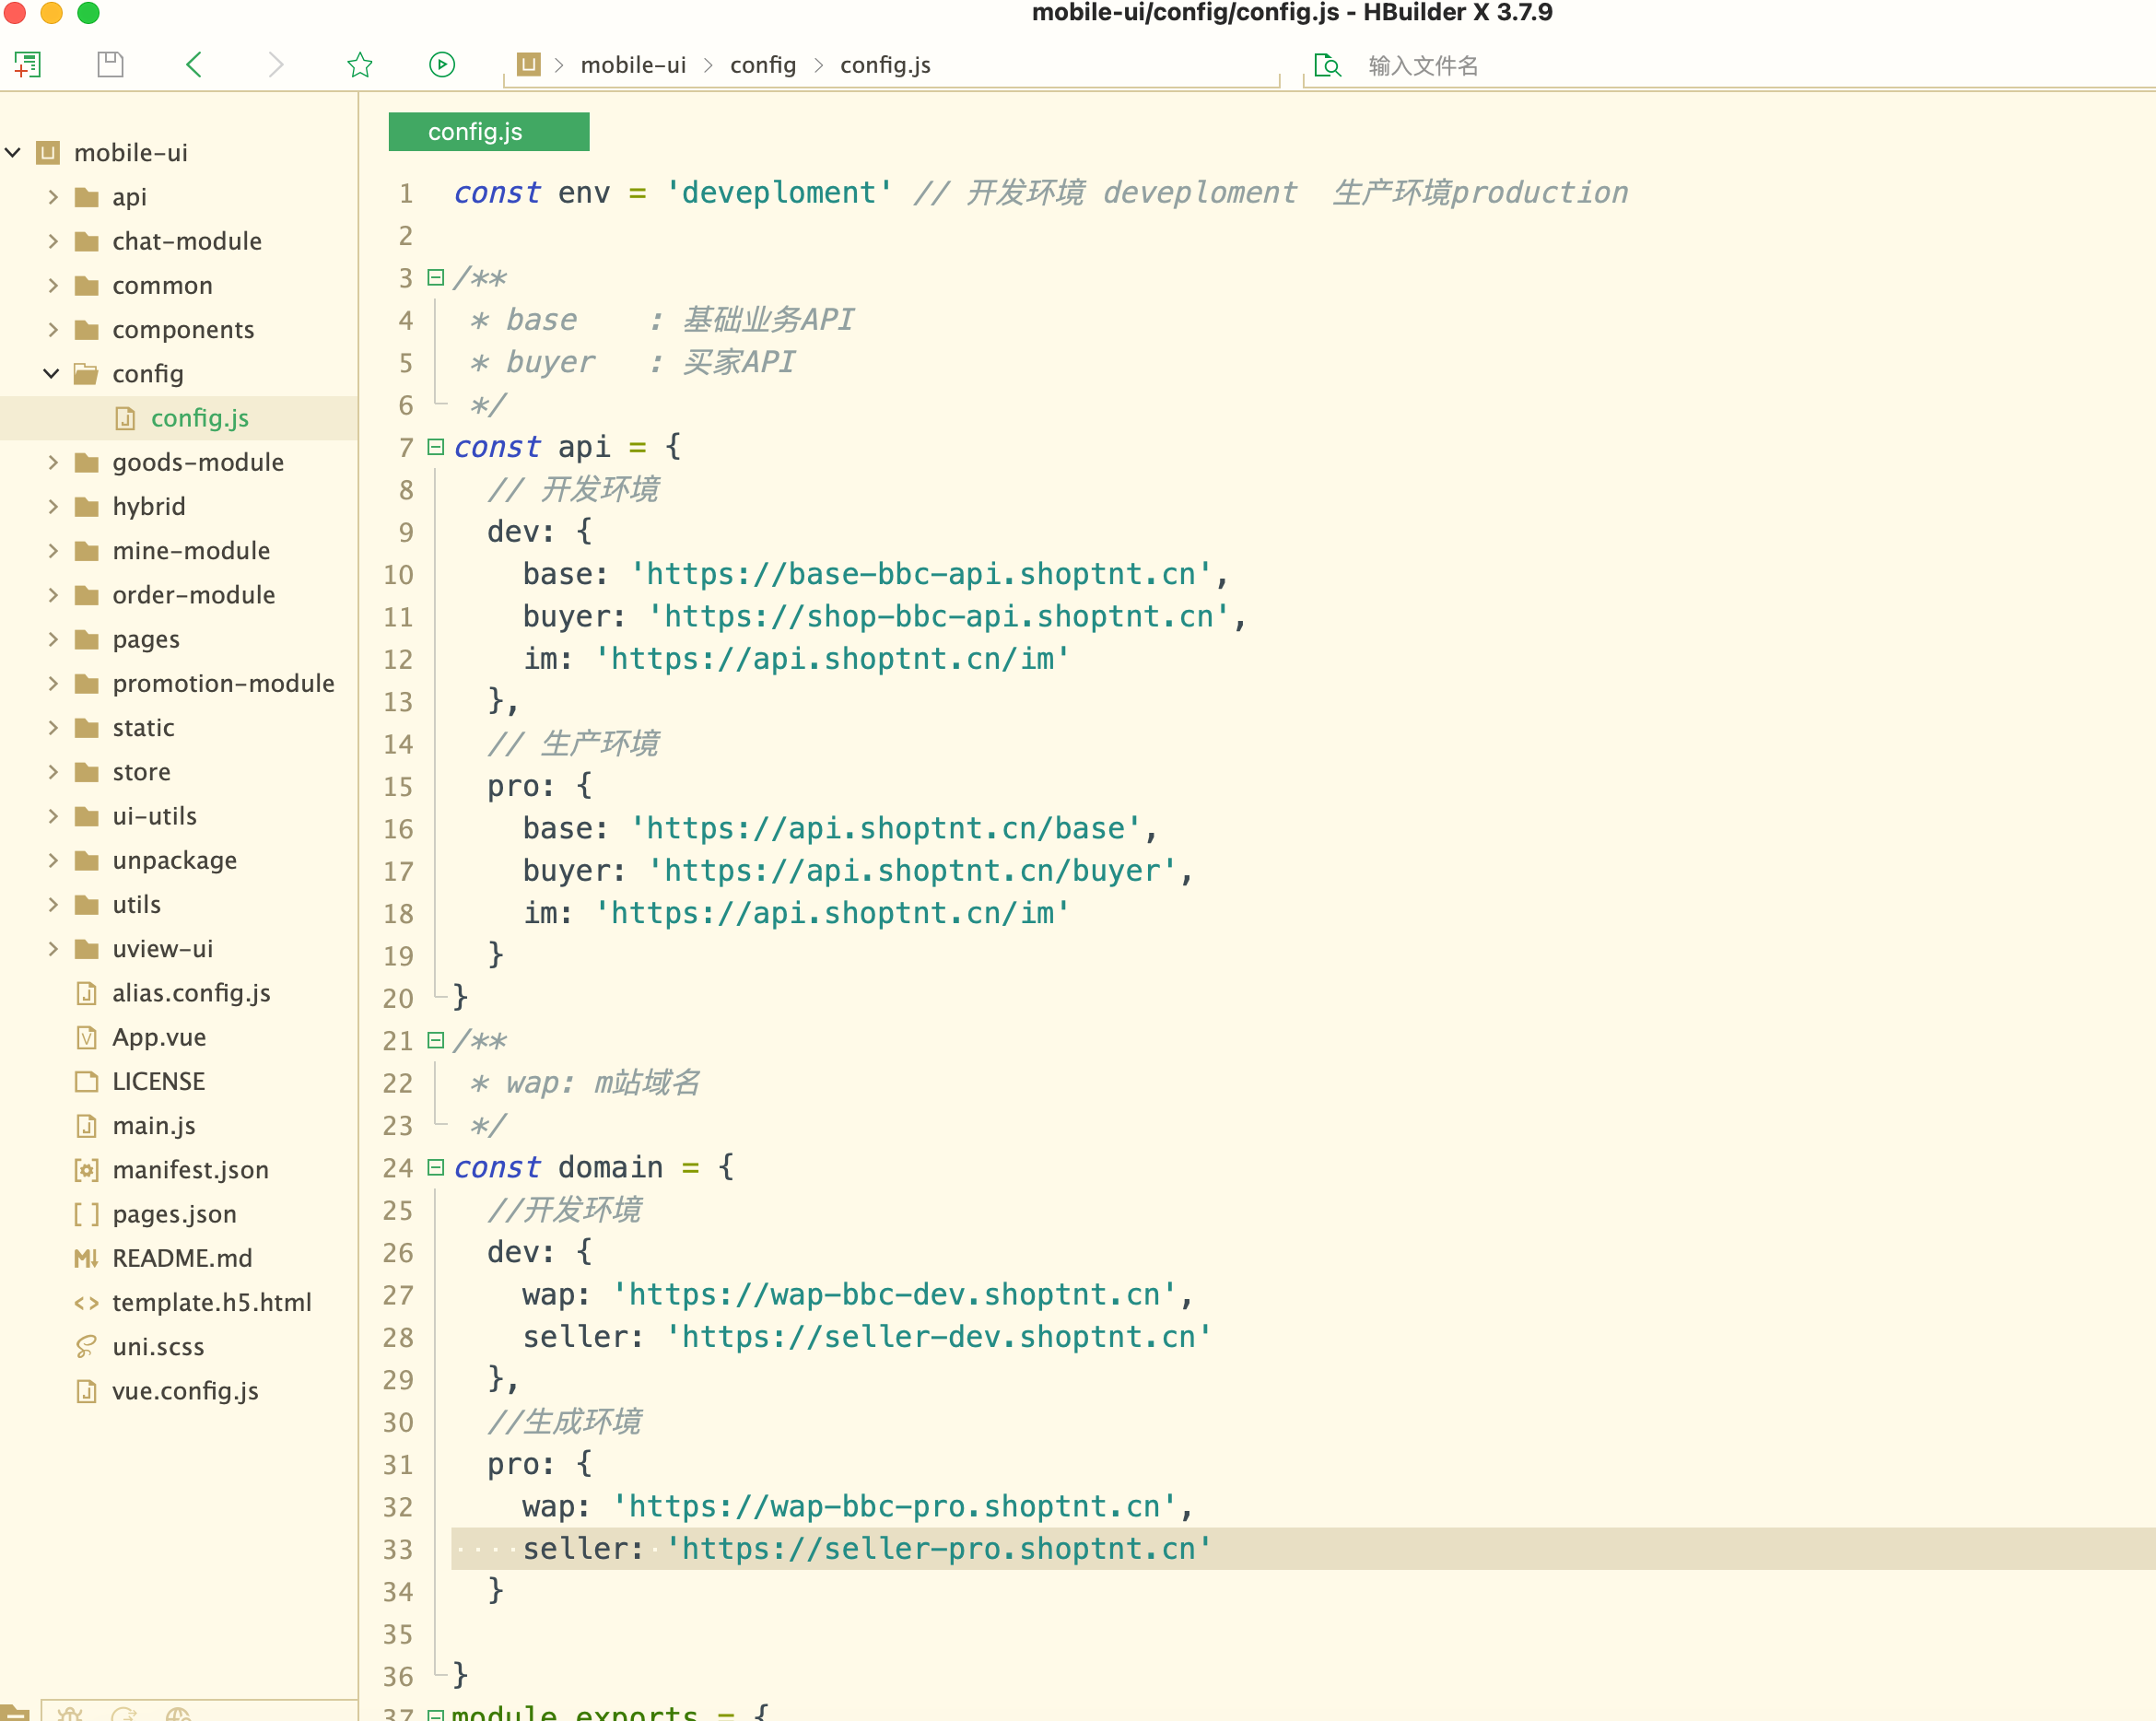Collapse the mobile-ui project root
This screenshot has width=2156, height=1721.
point(13,153)
